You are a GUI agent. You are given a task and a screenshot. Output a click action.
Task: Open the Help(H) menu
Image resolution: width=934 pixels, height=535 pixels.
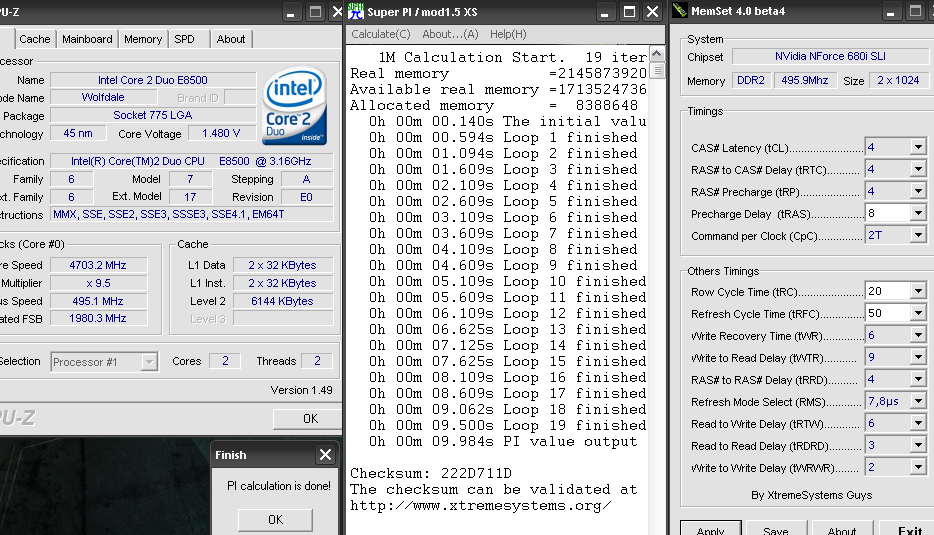tap(508, 34)
